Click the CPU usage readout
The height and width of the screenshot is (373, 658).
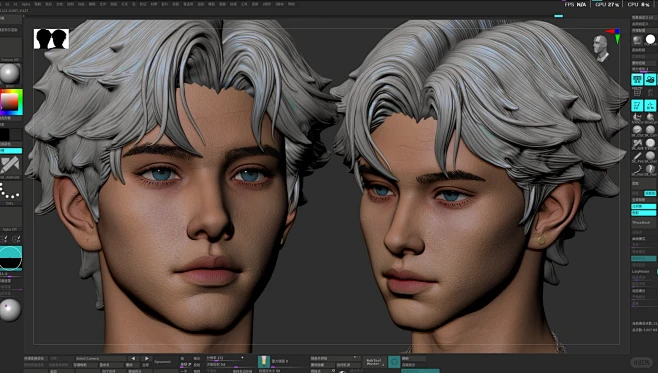tap(639, 4)
